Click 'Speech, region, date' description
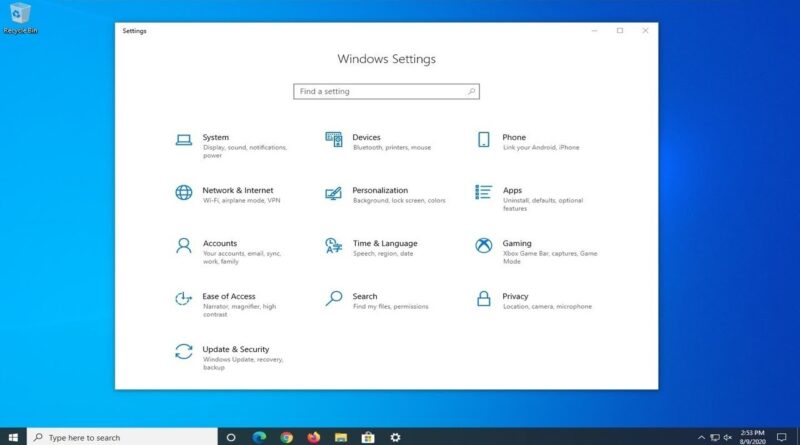 [383, 254]
